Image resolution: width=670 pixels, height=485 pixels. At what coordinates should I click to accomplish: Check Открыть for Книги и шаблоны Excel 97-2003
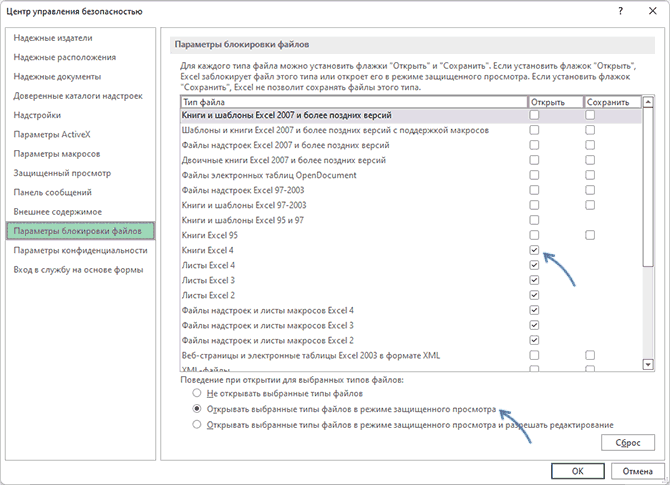coord(534,205)
